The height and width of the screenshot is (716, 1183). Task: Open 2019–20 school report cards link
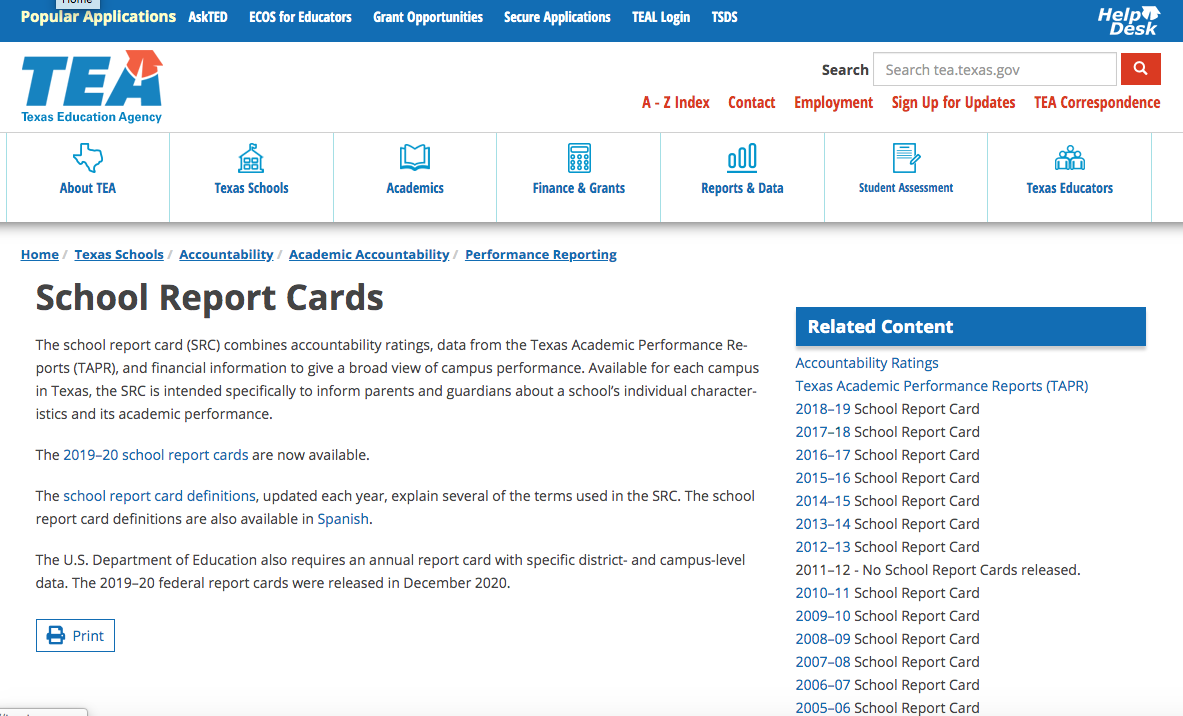[x=155, y=455]
